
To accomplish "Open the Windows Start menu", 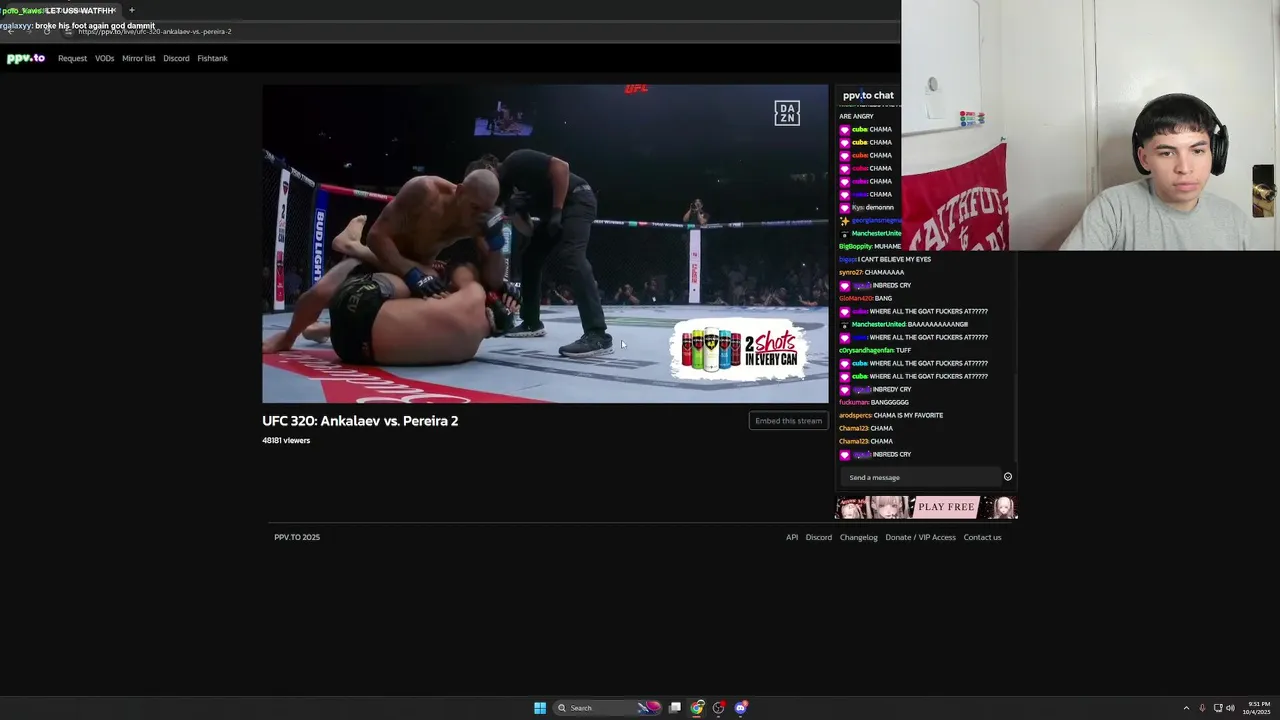I will point(540,708).
